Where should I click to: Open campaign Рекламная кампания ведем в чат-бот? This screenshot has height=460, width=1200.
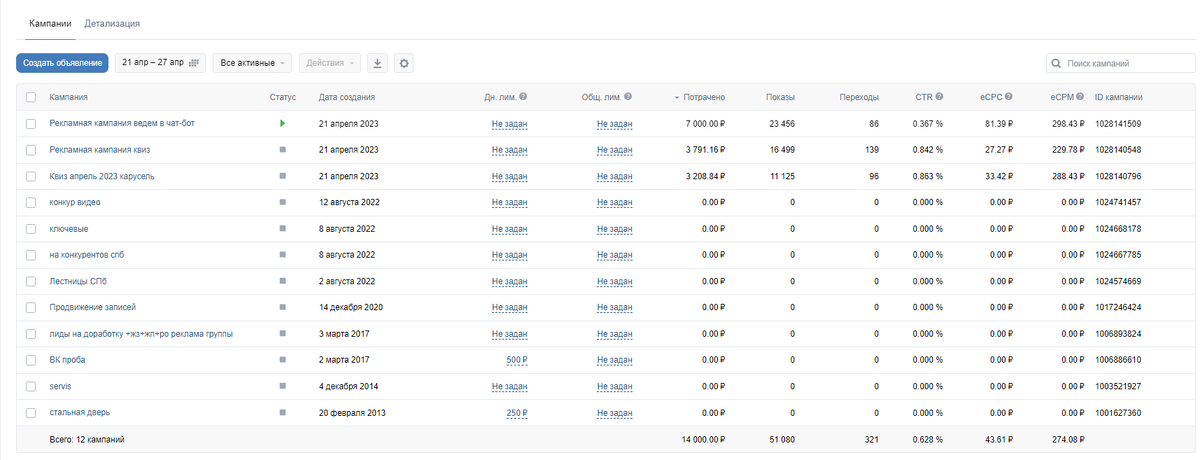pos(120,124)
